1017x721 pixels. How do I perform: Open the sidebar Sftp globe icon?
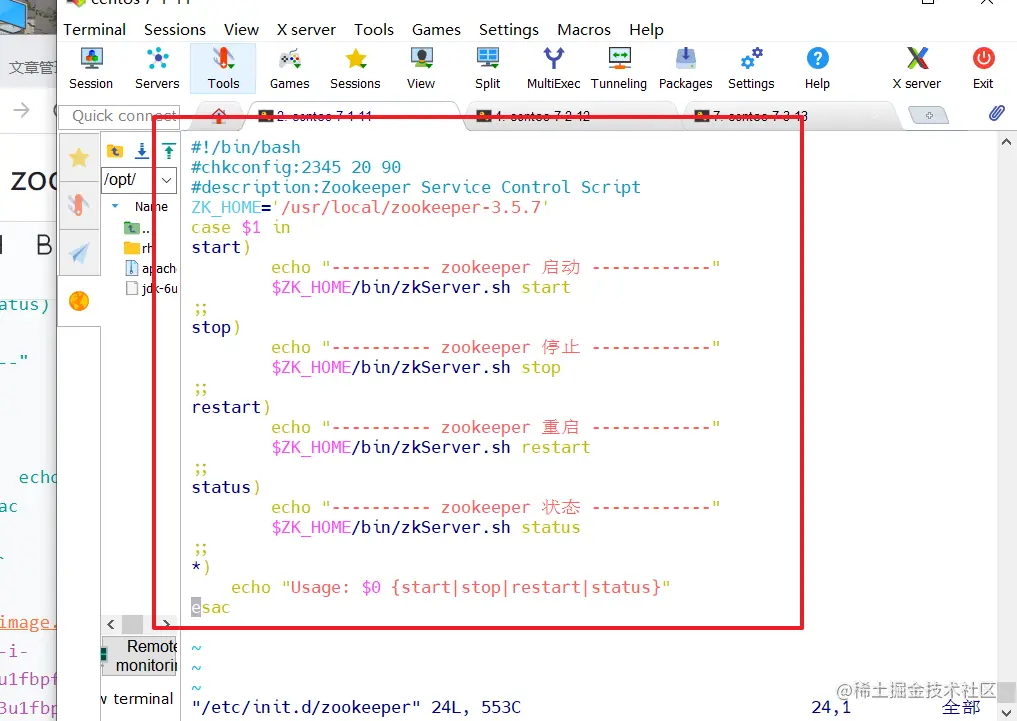pos(79,301)
